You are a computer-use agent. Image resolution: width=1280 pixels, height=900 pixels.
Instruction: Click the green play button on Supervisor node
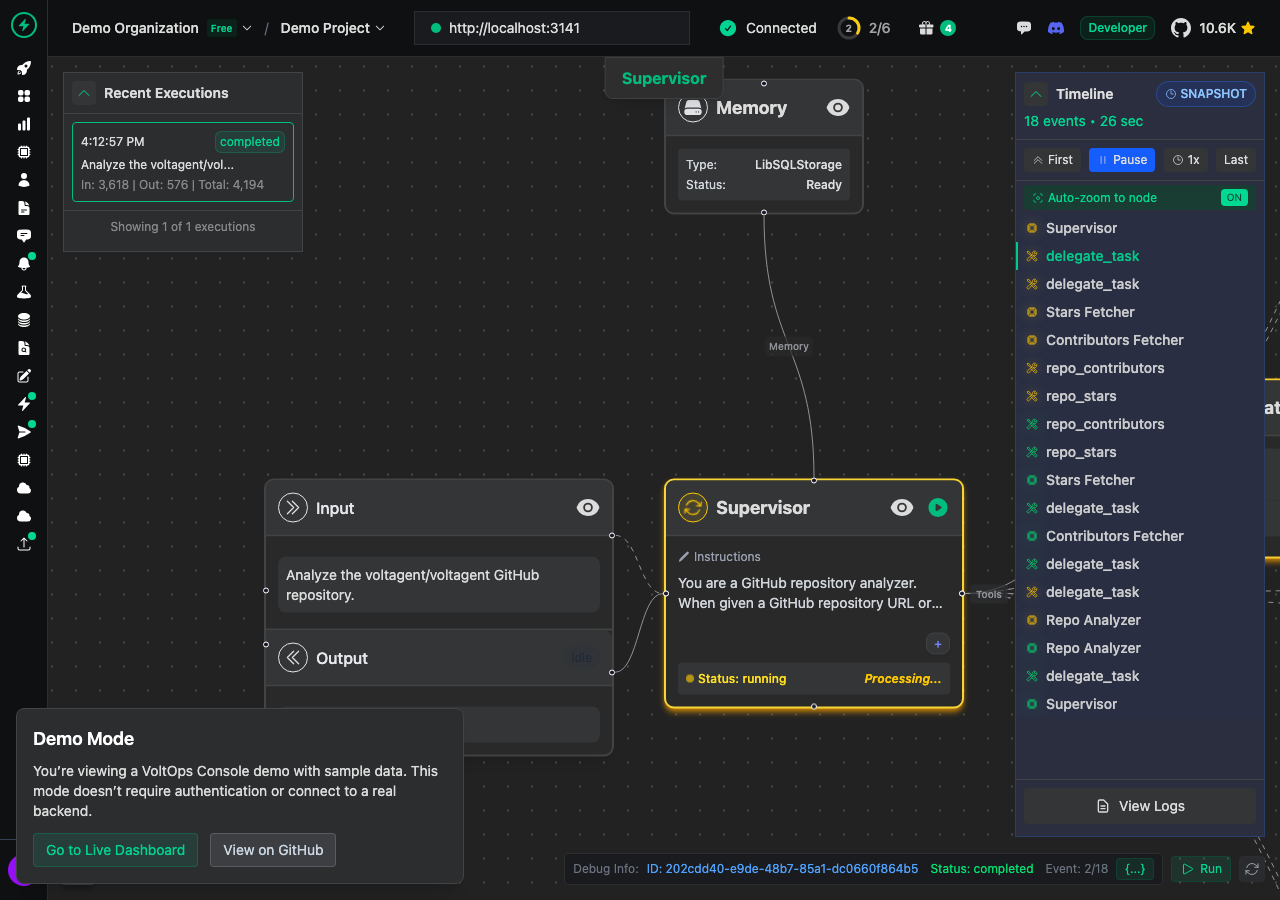937,508
